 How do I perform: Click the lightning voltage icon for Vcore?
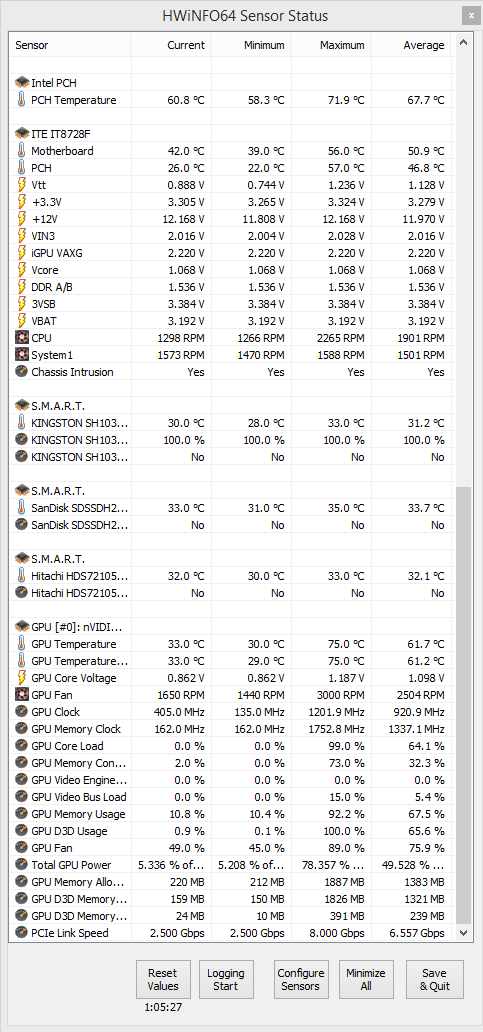point(22,270)
